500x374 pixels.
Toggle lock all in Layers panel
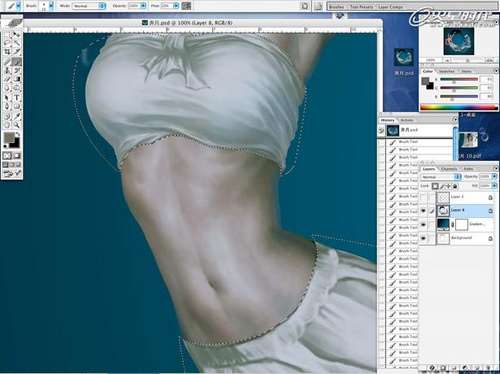pyautogui.click(x=455, y=186)
